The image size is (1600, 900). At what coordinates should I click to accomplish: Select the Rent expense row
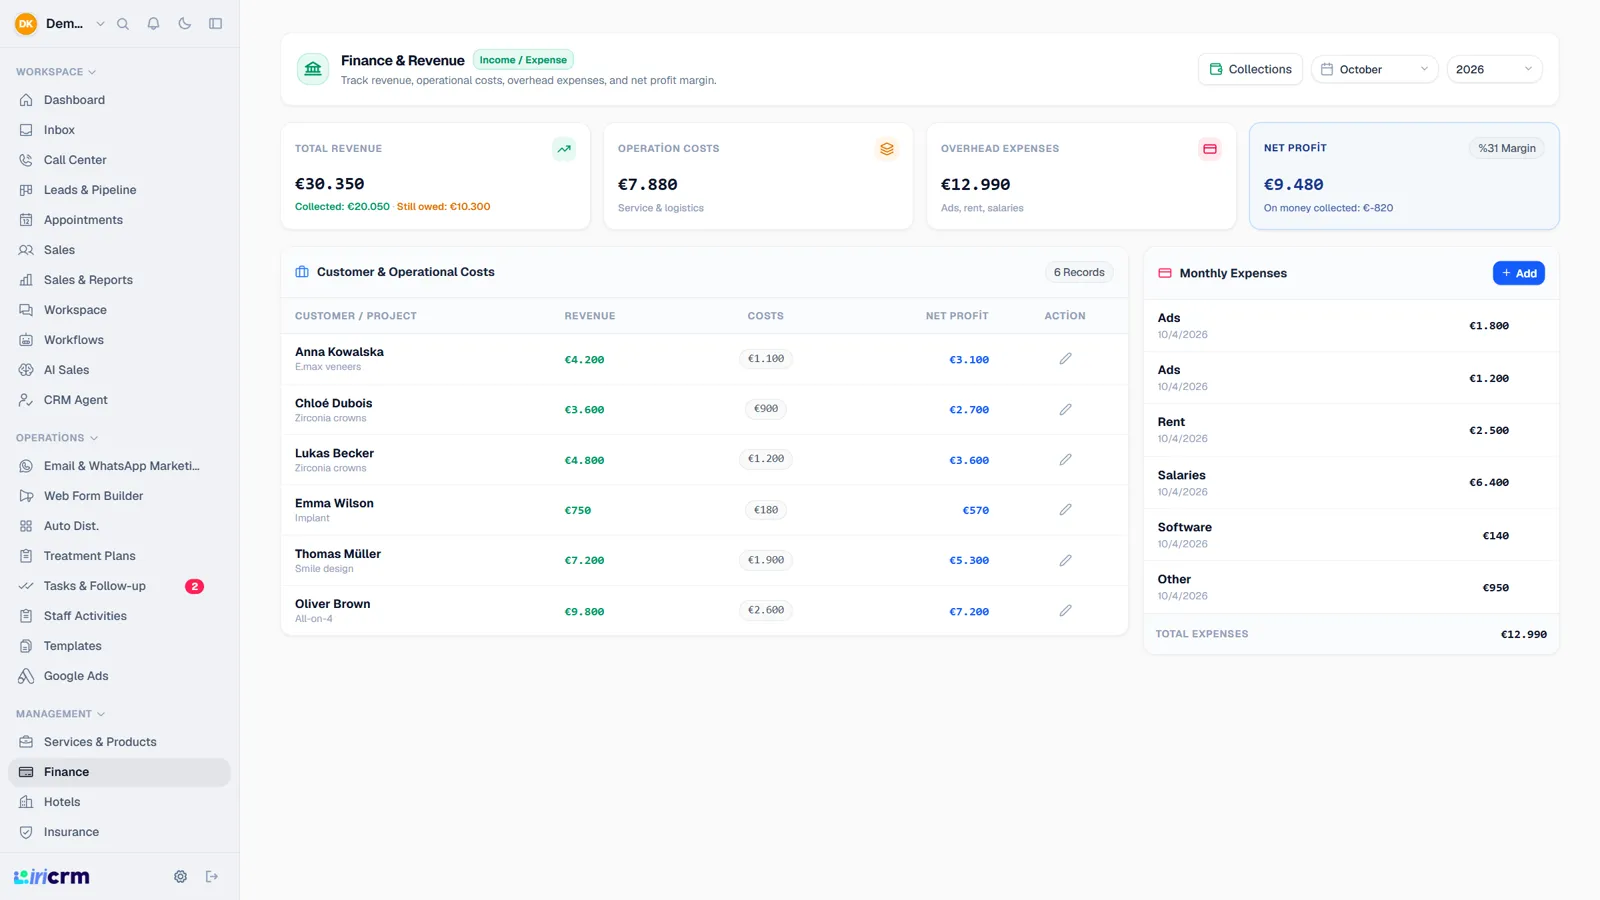coord(1351,430)
